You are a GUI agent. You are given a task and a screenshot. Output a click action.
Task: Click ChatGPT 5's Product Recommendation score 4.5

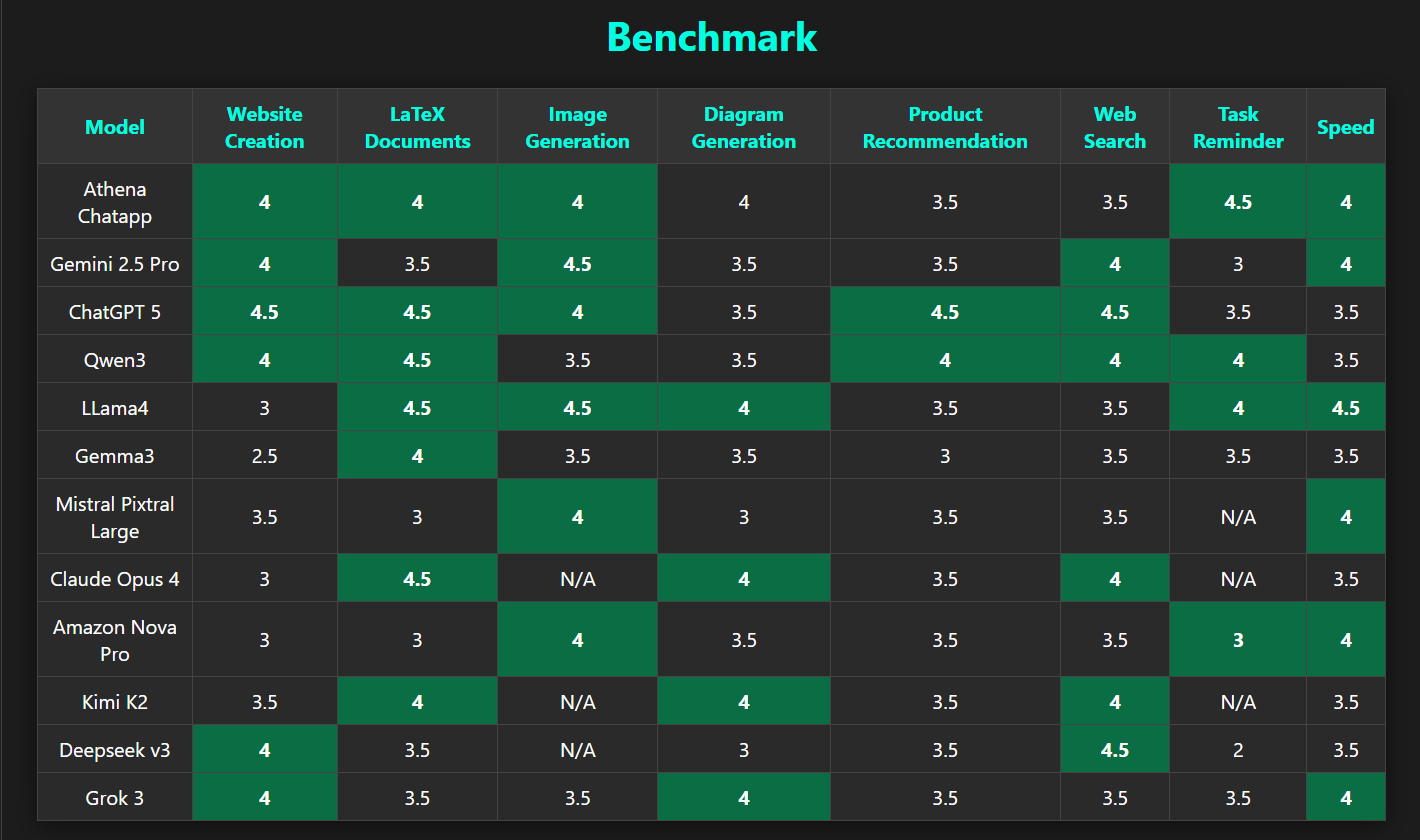click(945, 312)
